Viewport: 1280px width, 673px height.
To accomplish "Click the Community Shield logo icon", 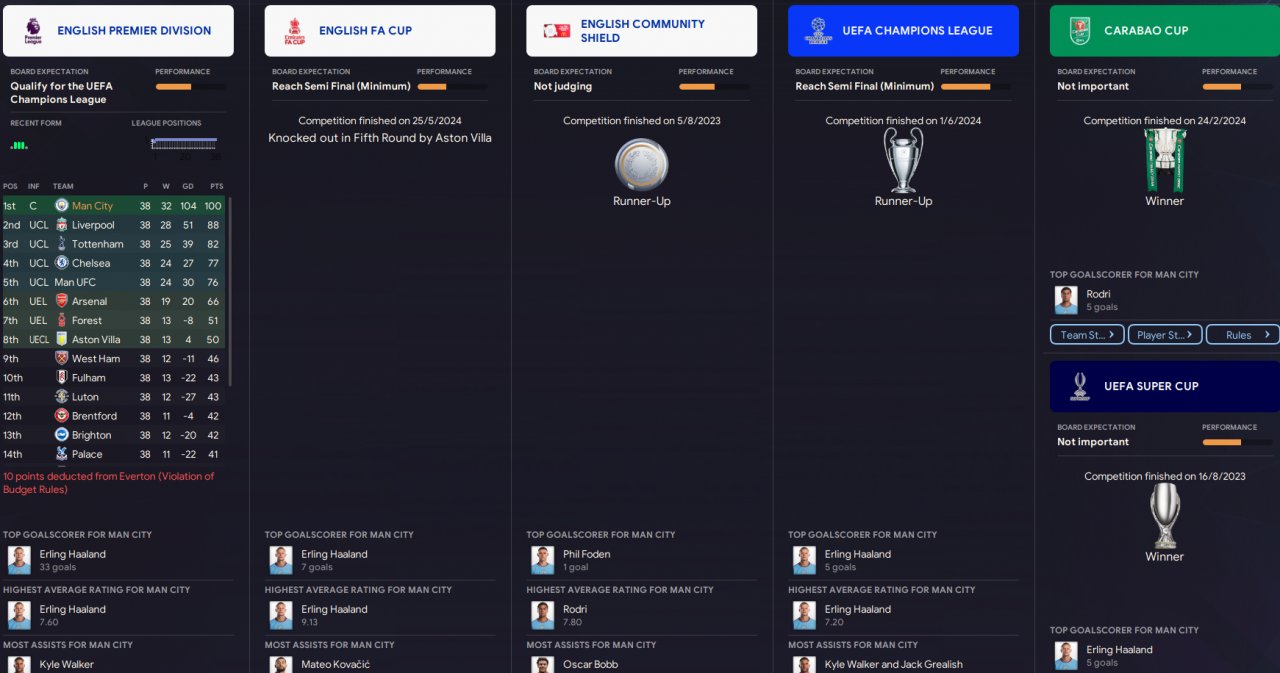I will (556, 31).
